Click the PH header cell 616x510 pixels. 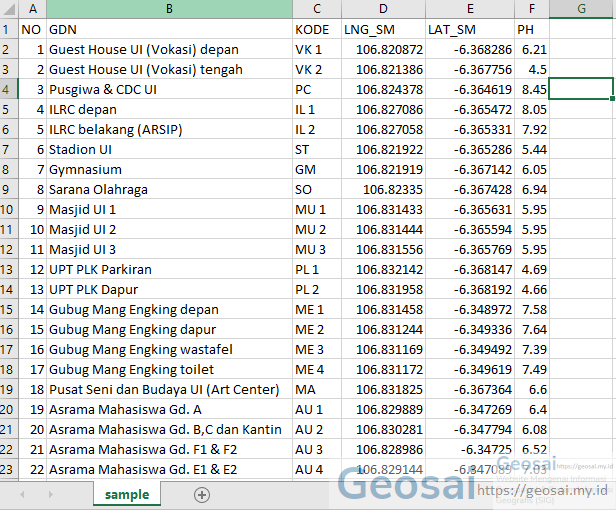coord(532,29)
